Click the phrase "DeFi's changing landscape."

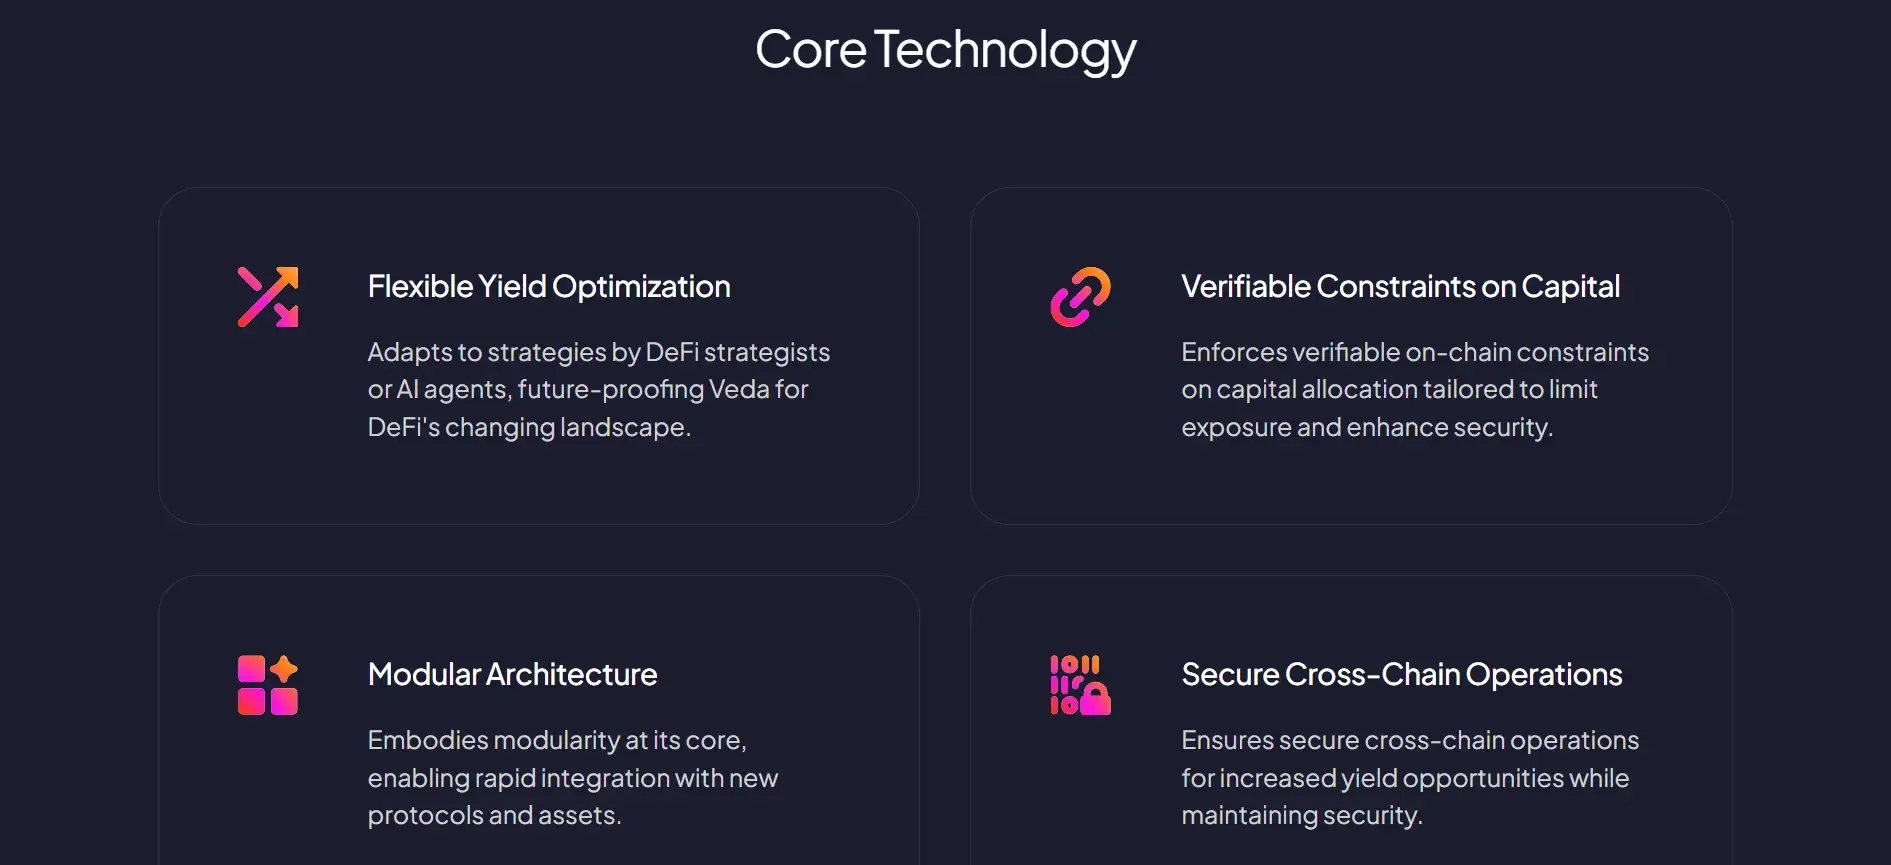coord(529,428)
